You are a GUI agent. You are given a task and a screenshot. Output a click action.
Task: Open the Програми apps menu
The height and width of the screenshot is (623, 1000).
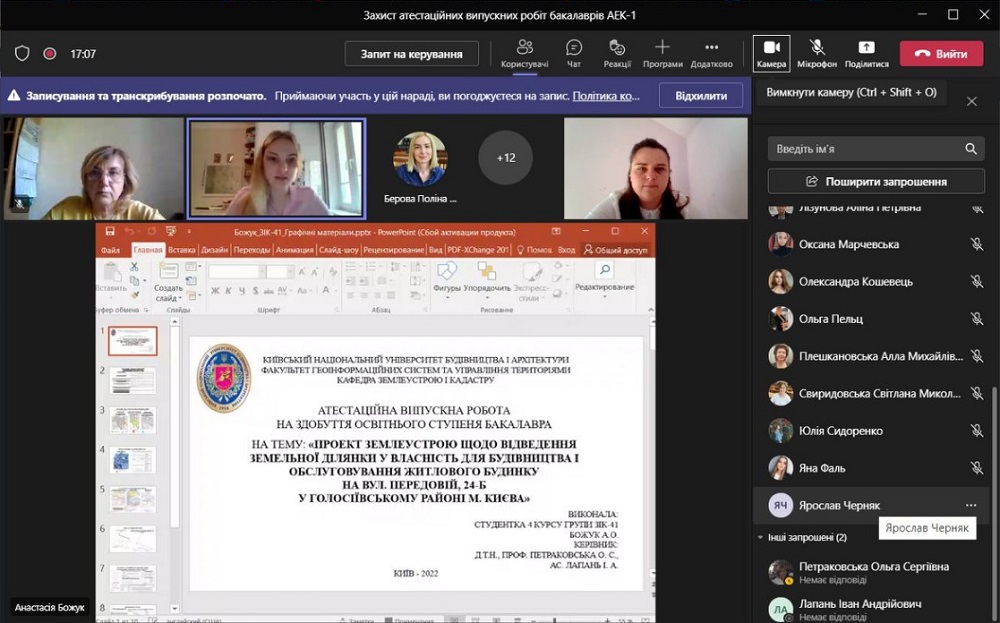(663, 54)
